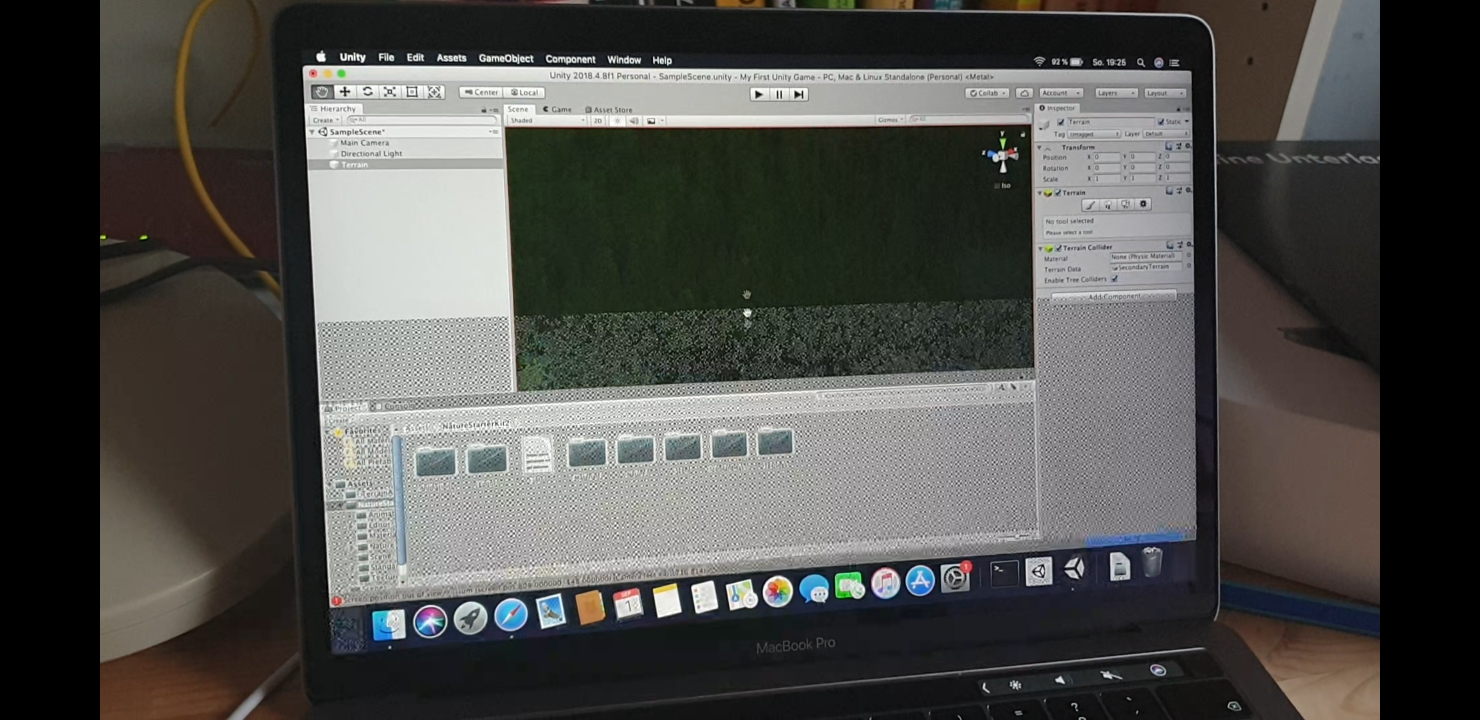The height and width of the screenshot is (720, 1480).
Task: Open the Tag dropdown showing Untagged
Action: (1093, 134)
